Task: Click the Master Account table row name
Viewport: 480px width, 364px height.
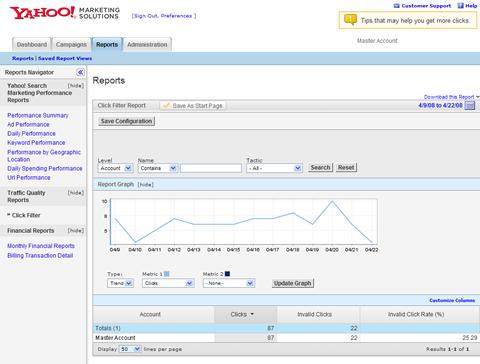Action: [x=115, y=338]
